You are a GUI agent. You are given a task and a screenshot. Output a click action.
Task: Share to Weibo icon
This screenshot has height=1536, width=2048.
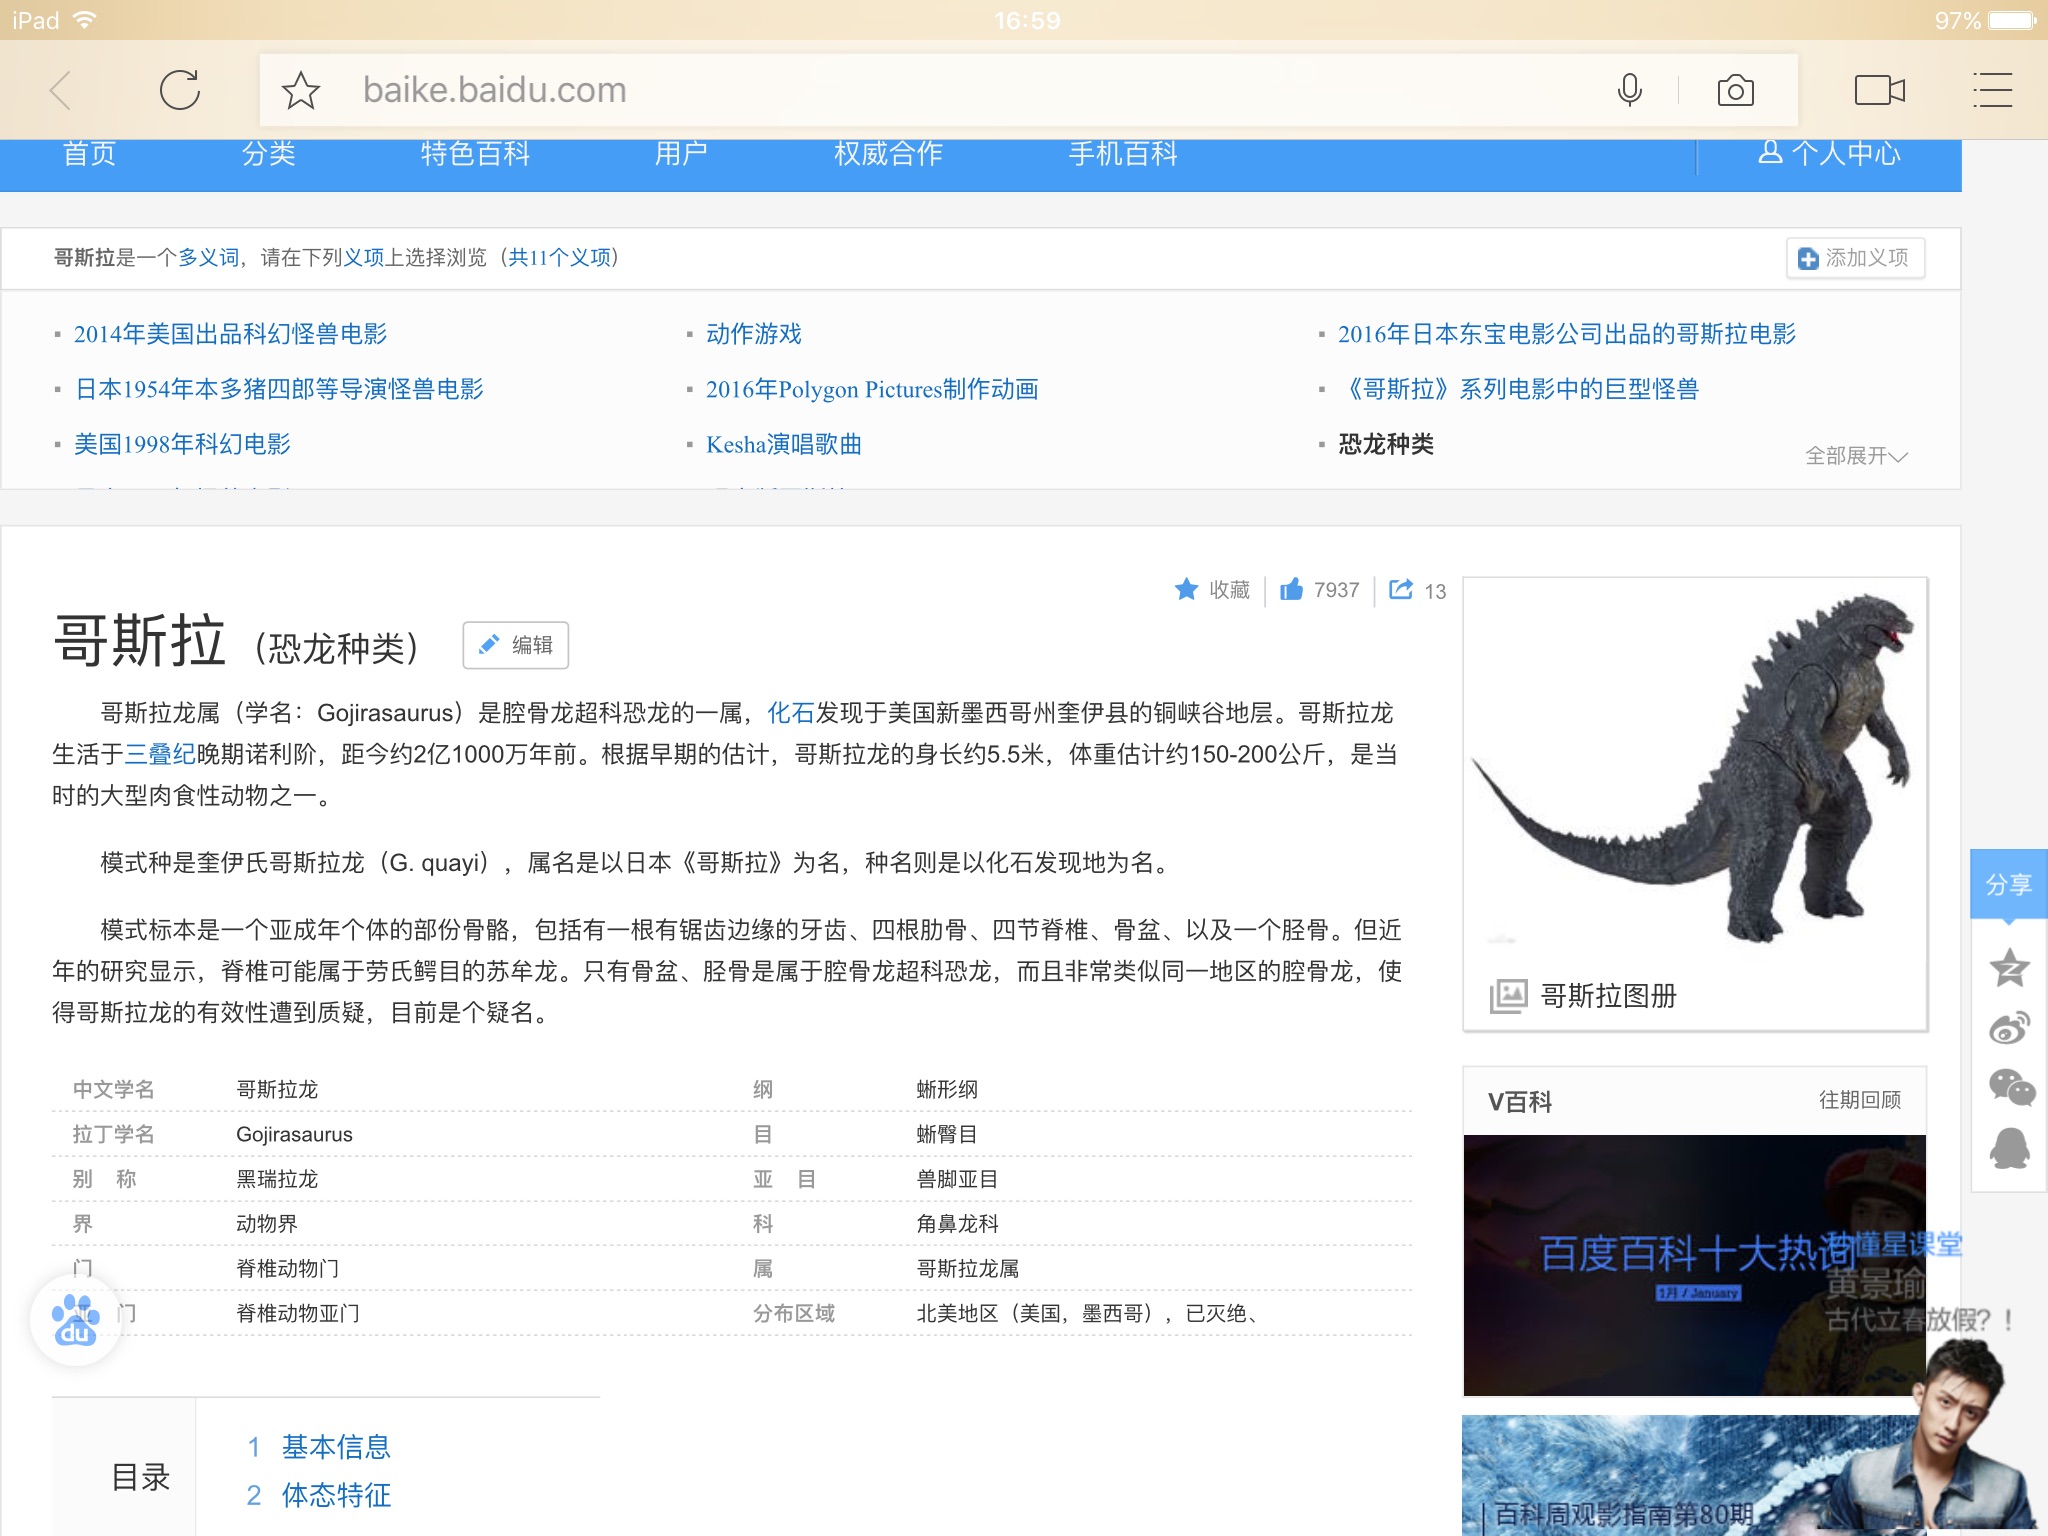tap(2009, 1027)
